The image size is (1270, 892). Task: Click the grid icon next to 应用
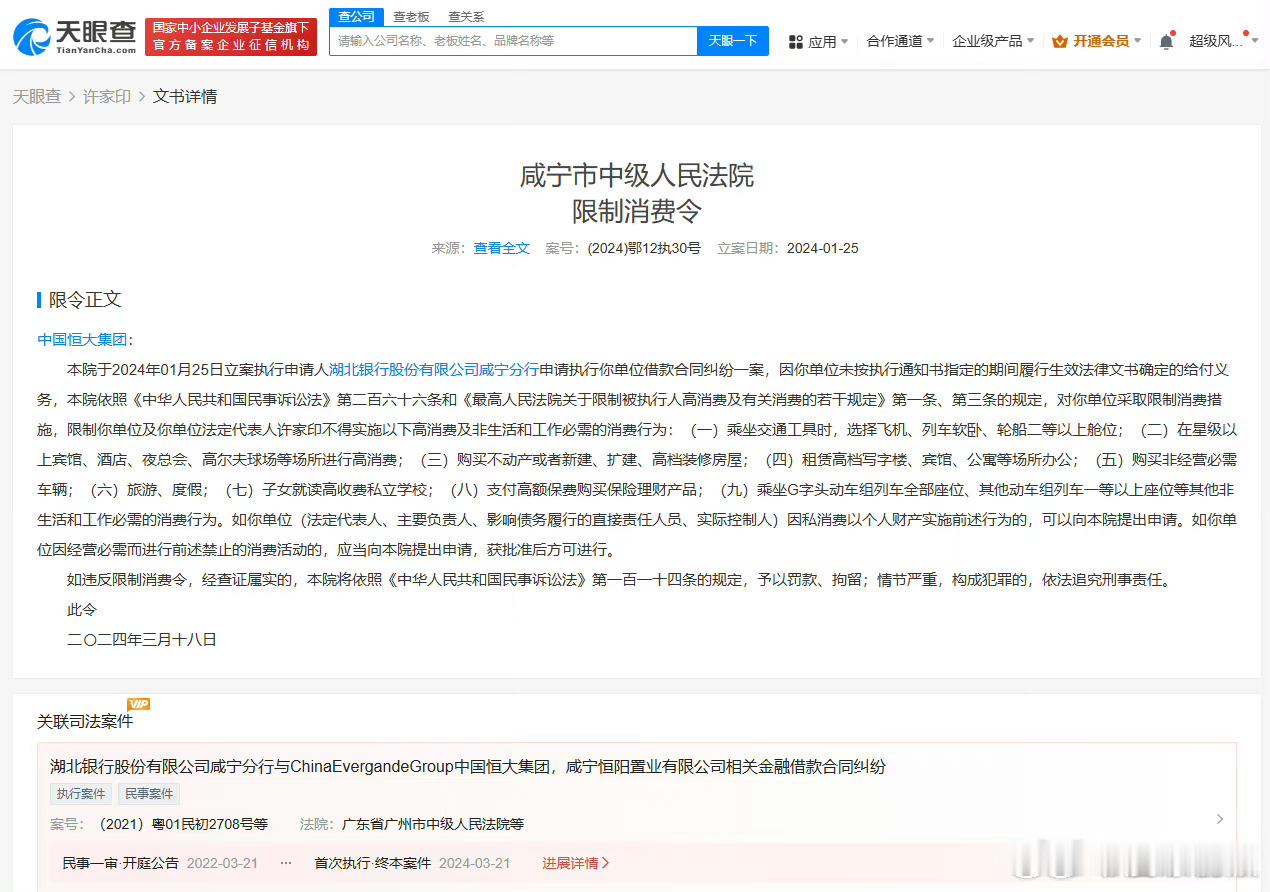click(x=796, y=42)
